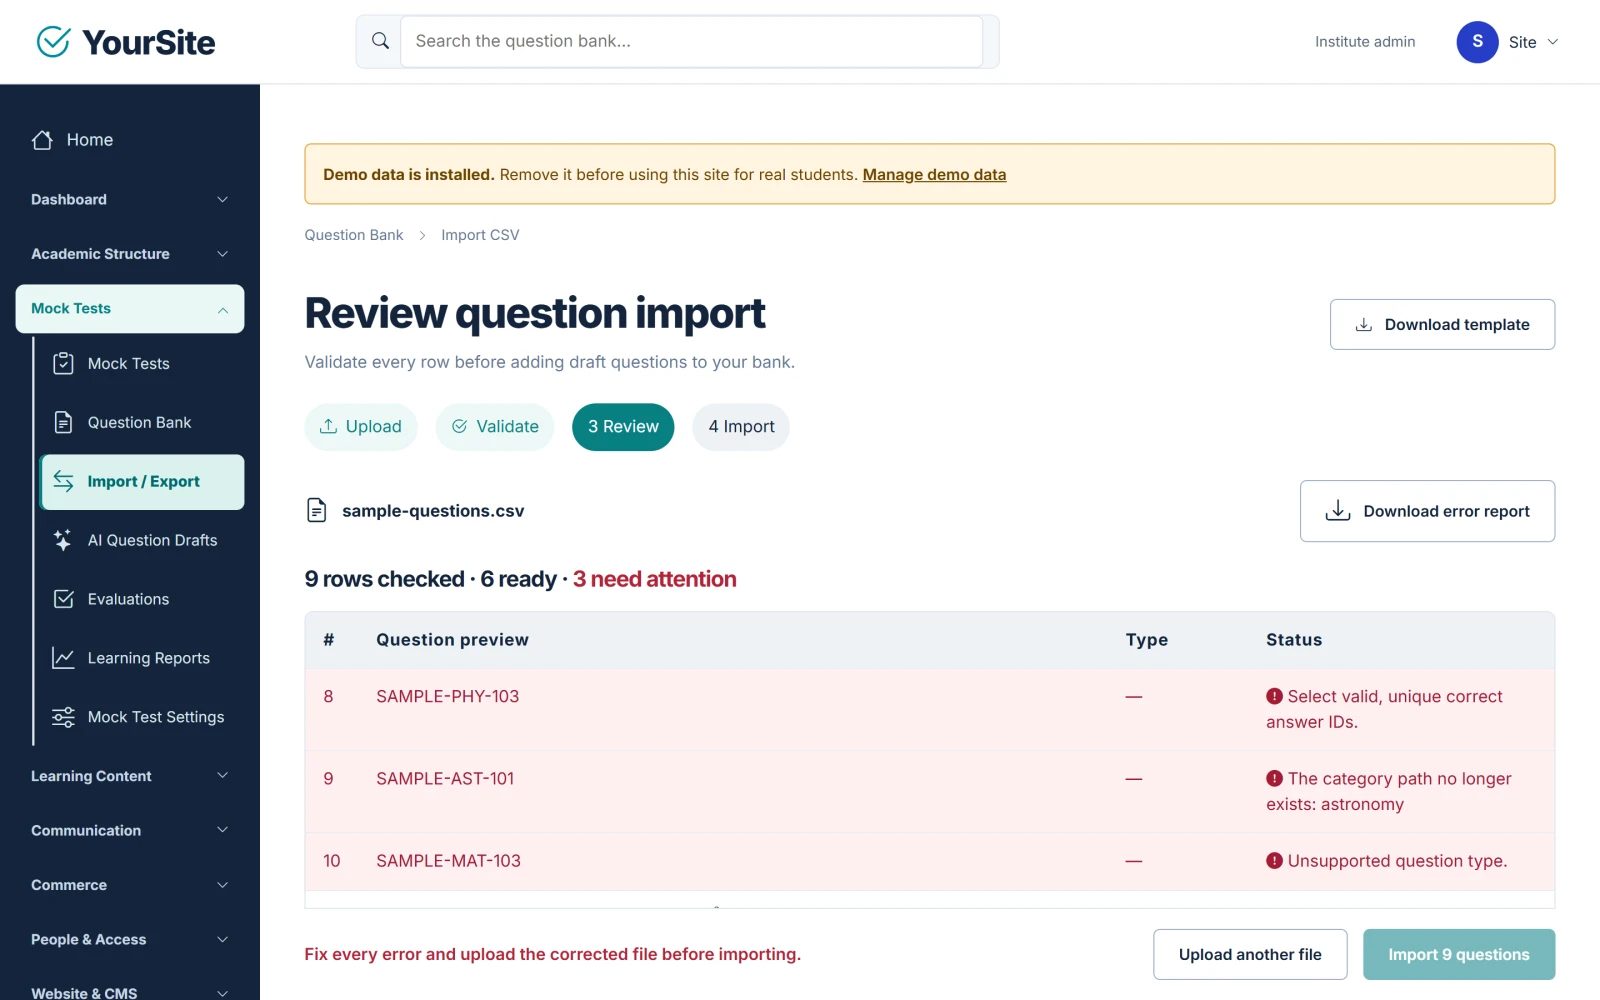Focus the Search the question bank field

pos(691,41)
